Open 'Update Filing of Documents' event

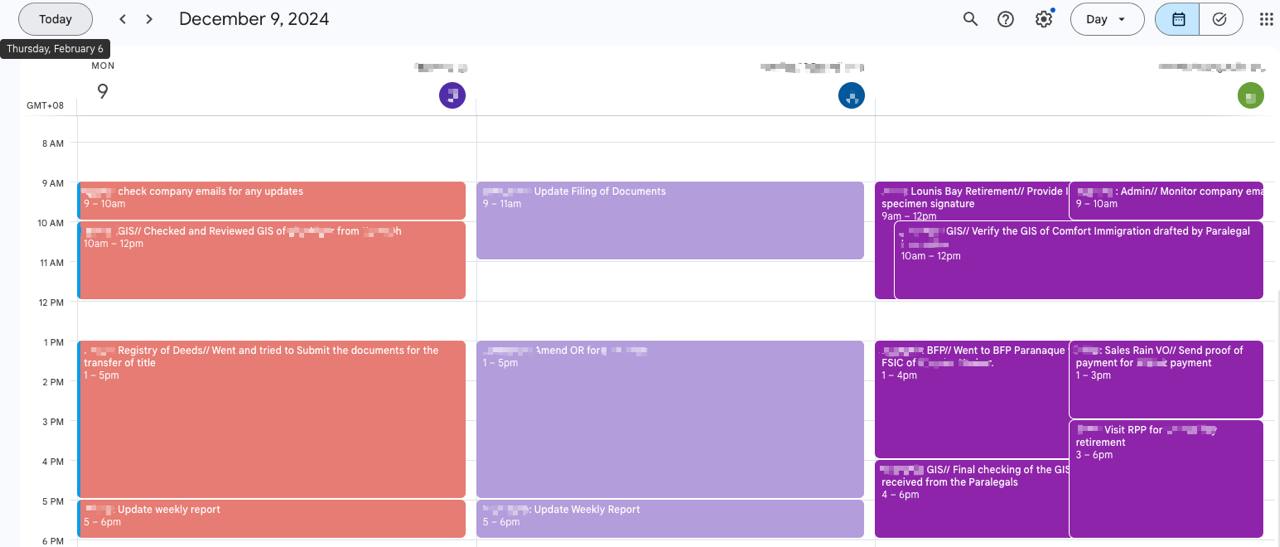[x=670, y=220]
